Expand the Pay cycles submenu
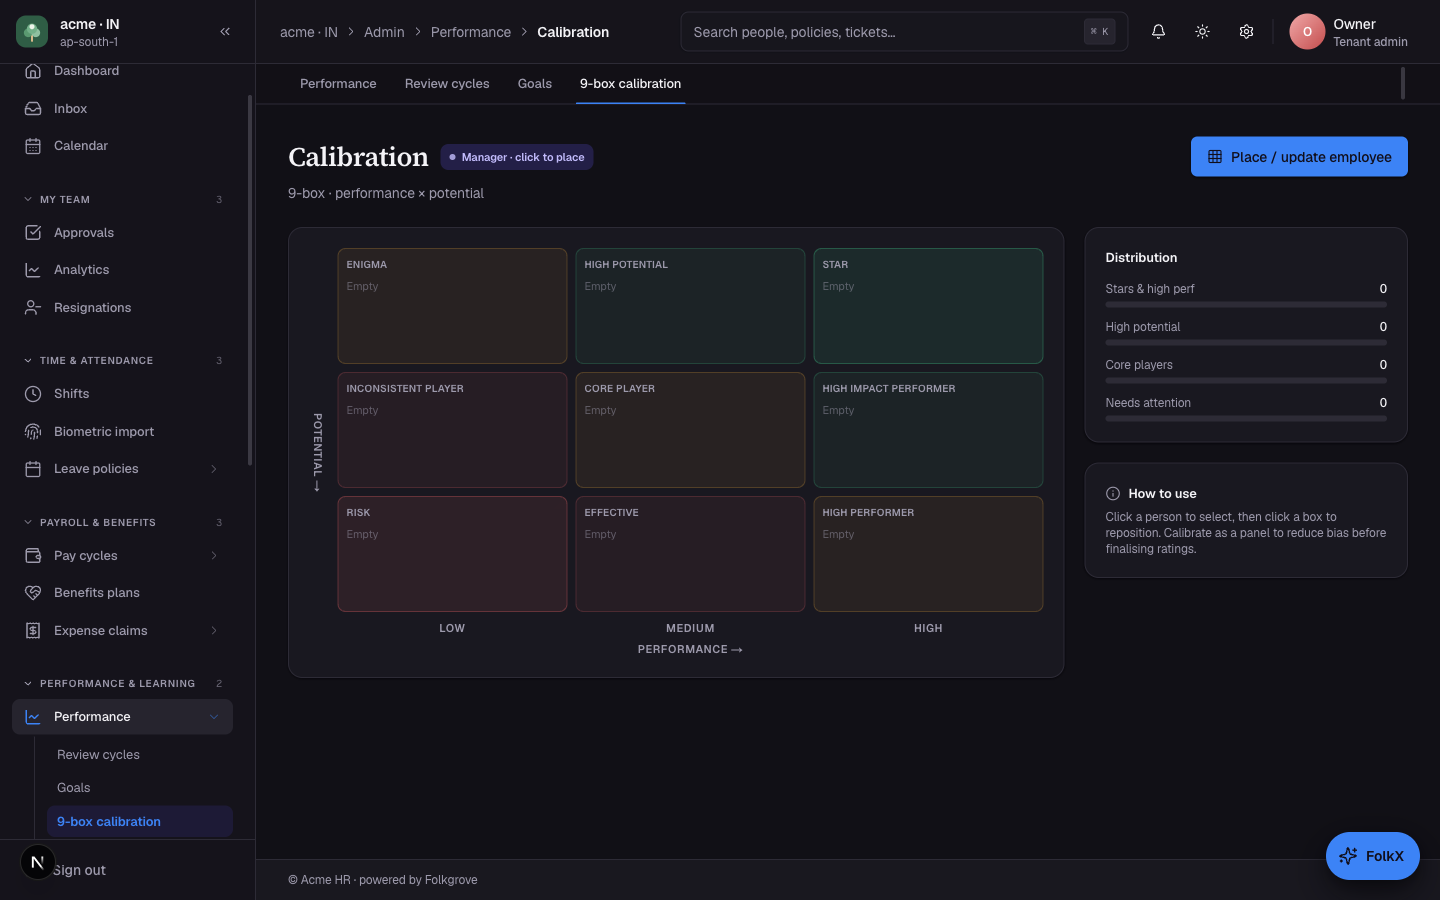 (x=214, y=556)
